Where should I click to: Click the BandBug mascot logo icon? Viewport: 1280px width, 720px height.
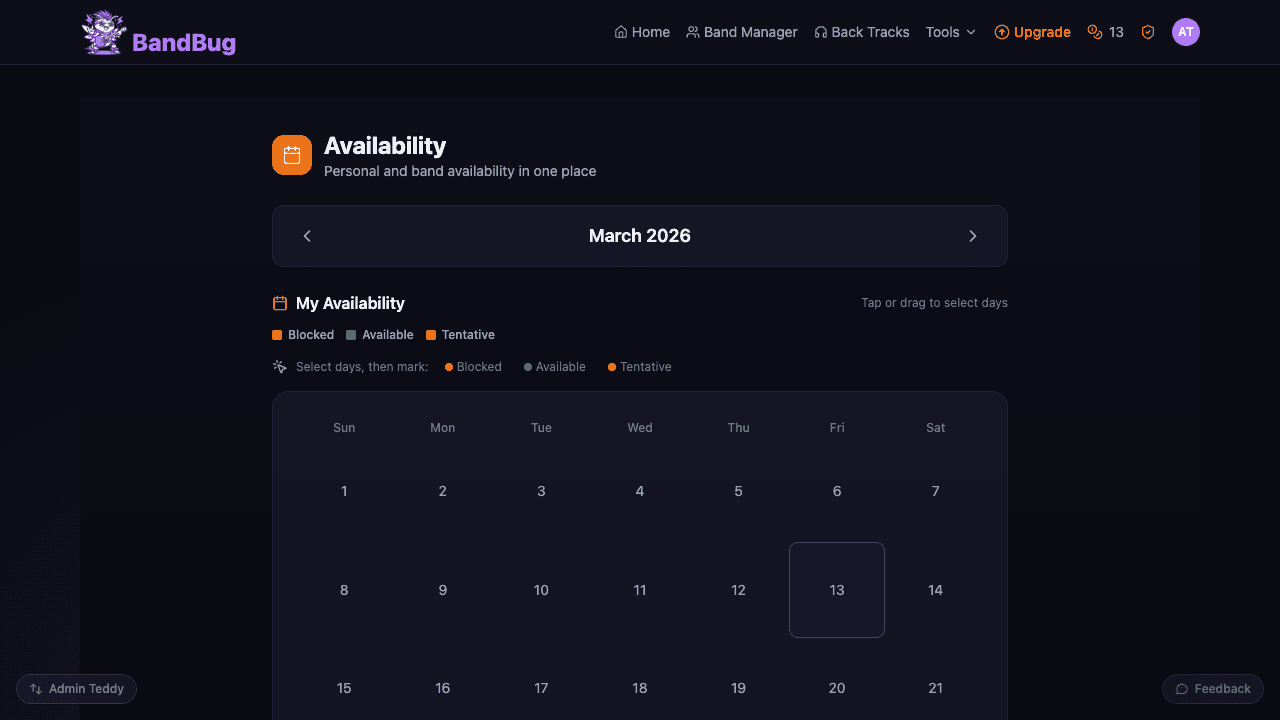click(x=102, y=31)
